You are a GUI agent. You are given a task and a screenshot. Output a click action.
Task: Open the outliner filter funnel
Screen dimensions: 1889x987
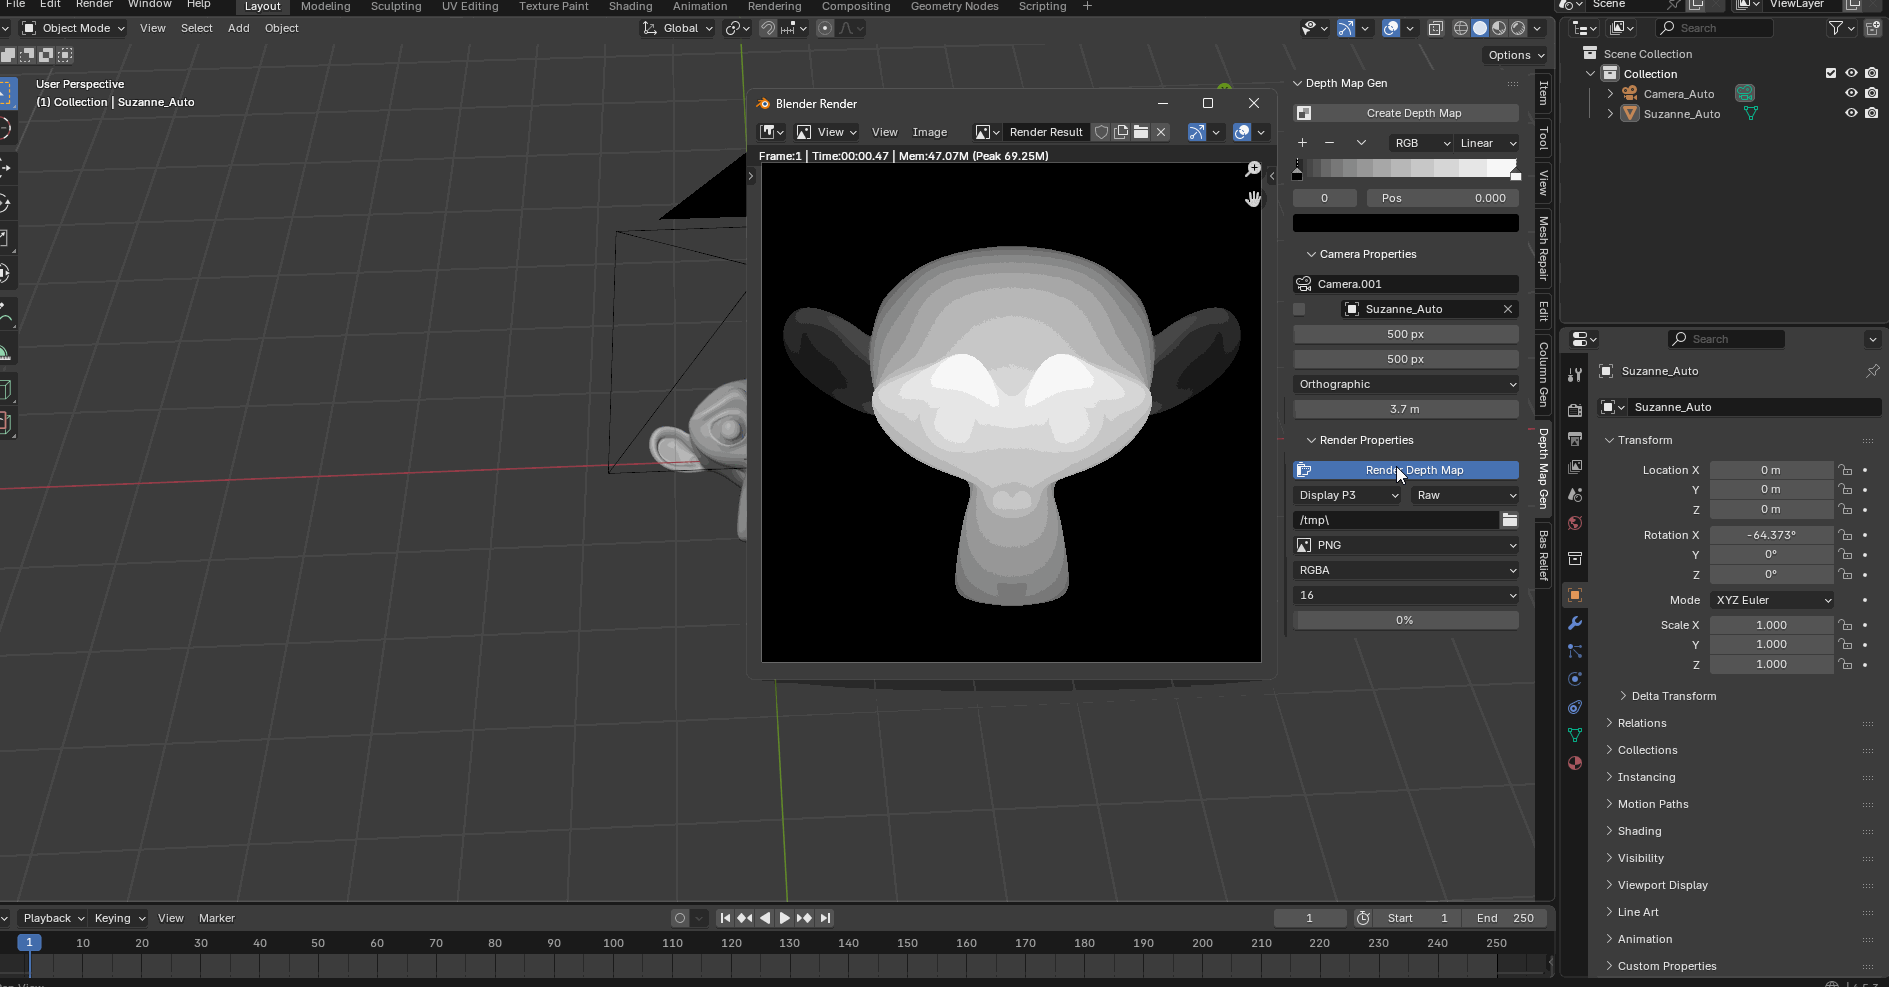(1836, 28)
